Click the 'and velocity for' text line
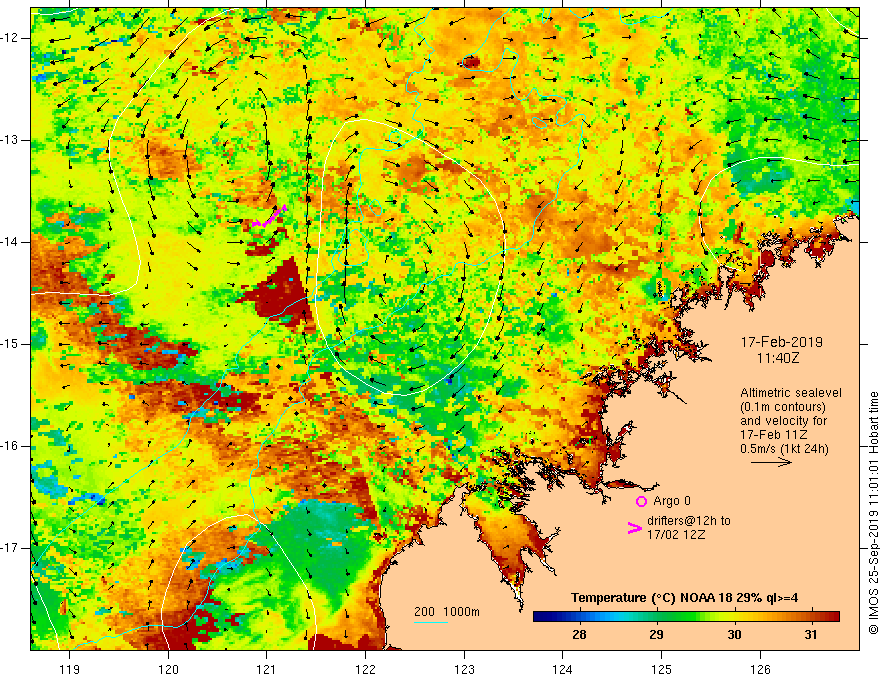 tap(783, 421)
